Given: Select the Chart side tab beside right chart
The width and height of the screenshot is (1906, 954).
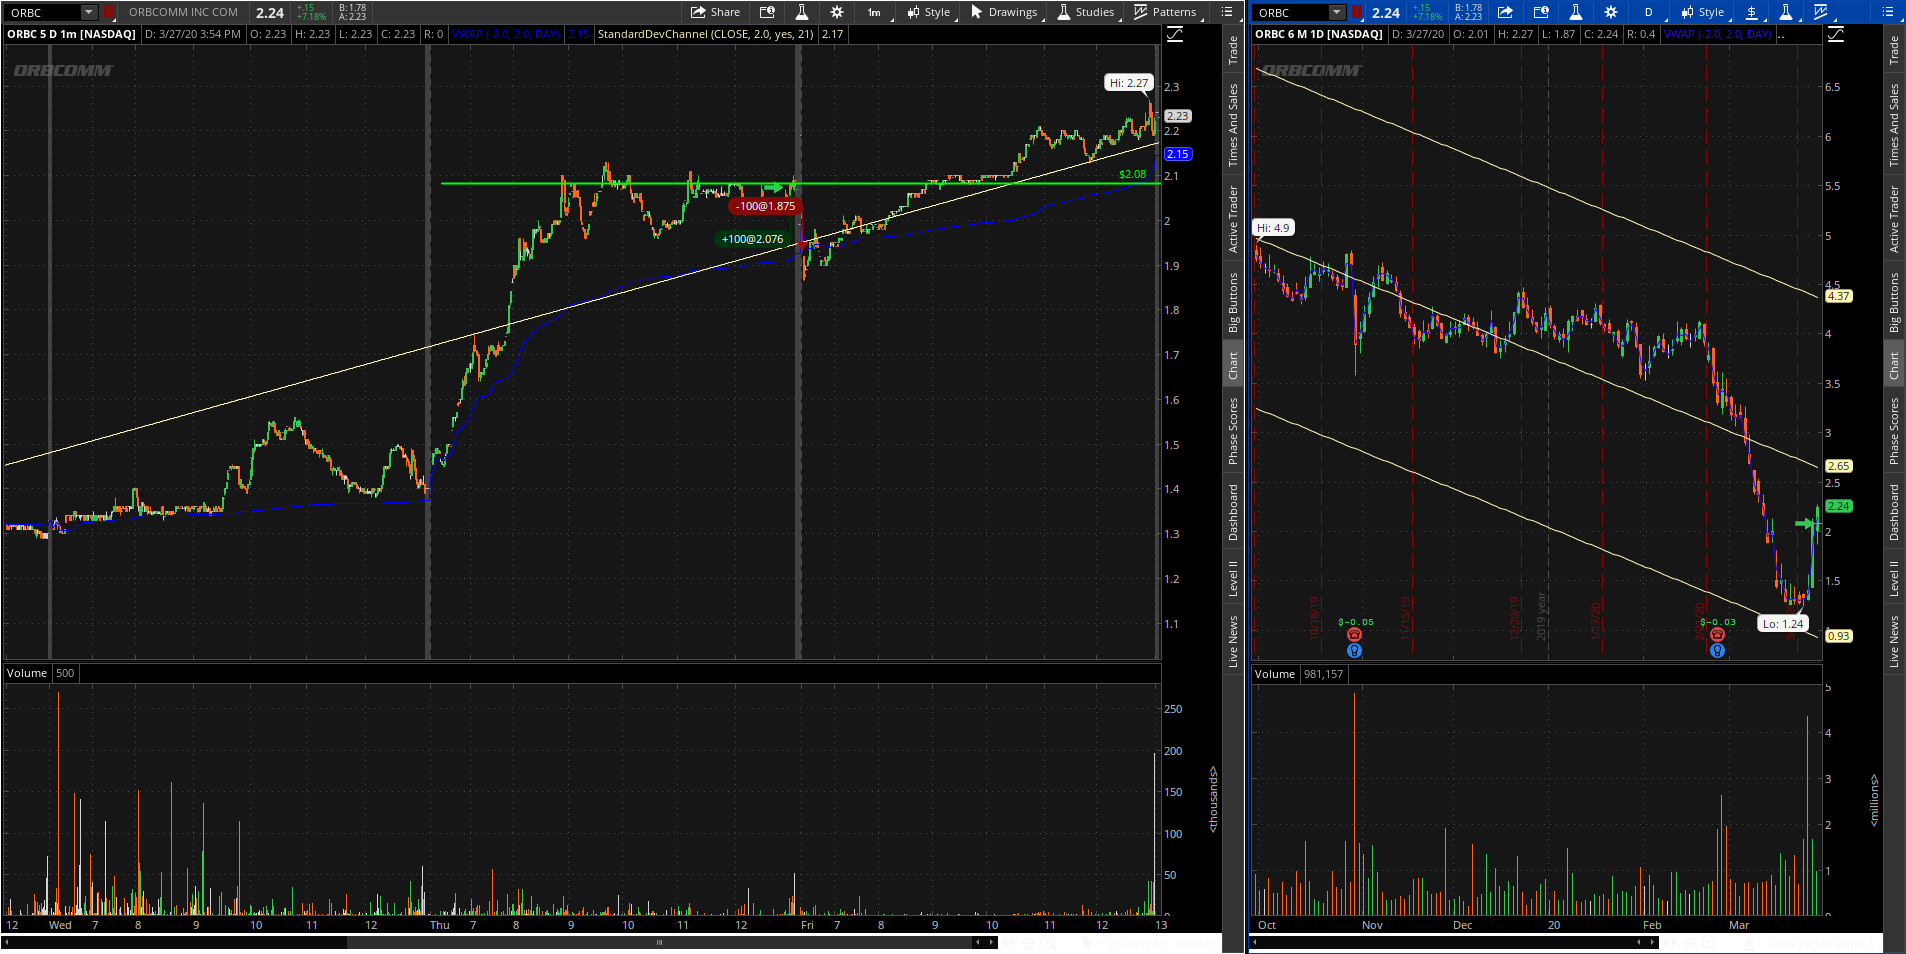Looking at the screenshot, I should tap(1894, 365).
